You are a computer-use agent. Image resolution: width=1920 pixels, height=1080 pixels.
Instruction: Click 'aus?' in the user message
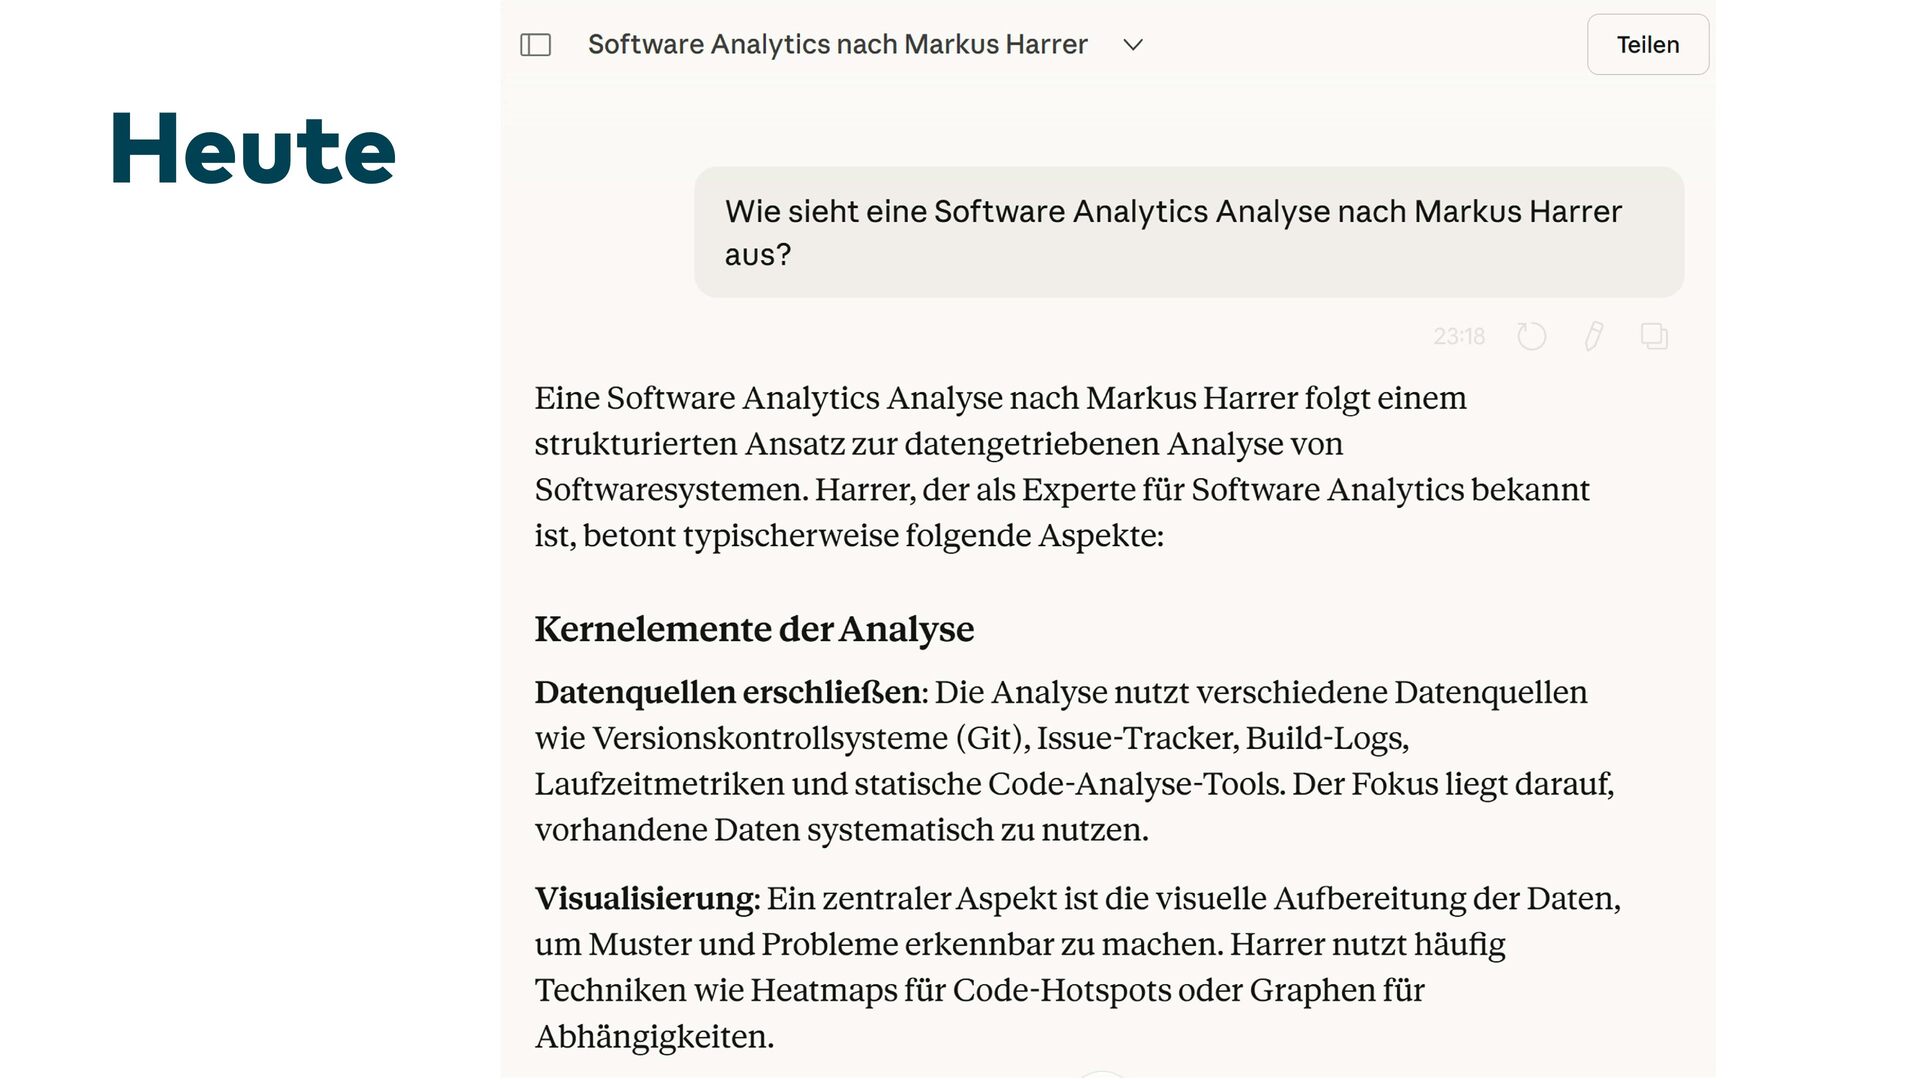(758, 255)
